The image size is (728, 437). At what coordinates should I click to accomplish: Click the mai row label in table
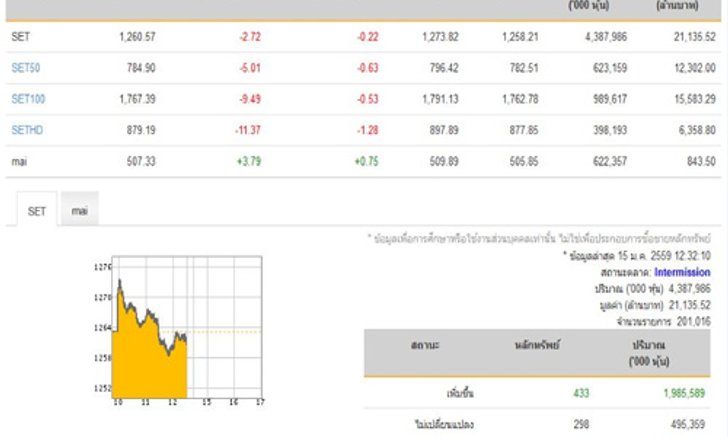pyautogui.click(x=19, y=162)
